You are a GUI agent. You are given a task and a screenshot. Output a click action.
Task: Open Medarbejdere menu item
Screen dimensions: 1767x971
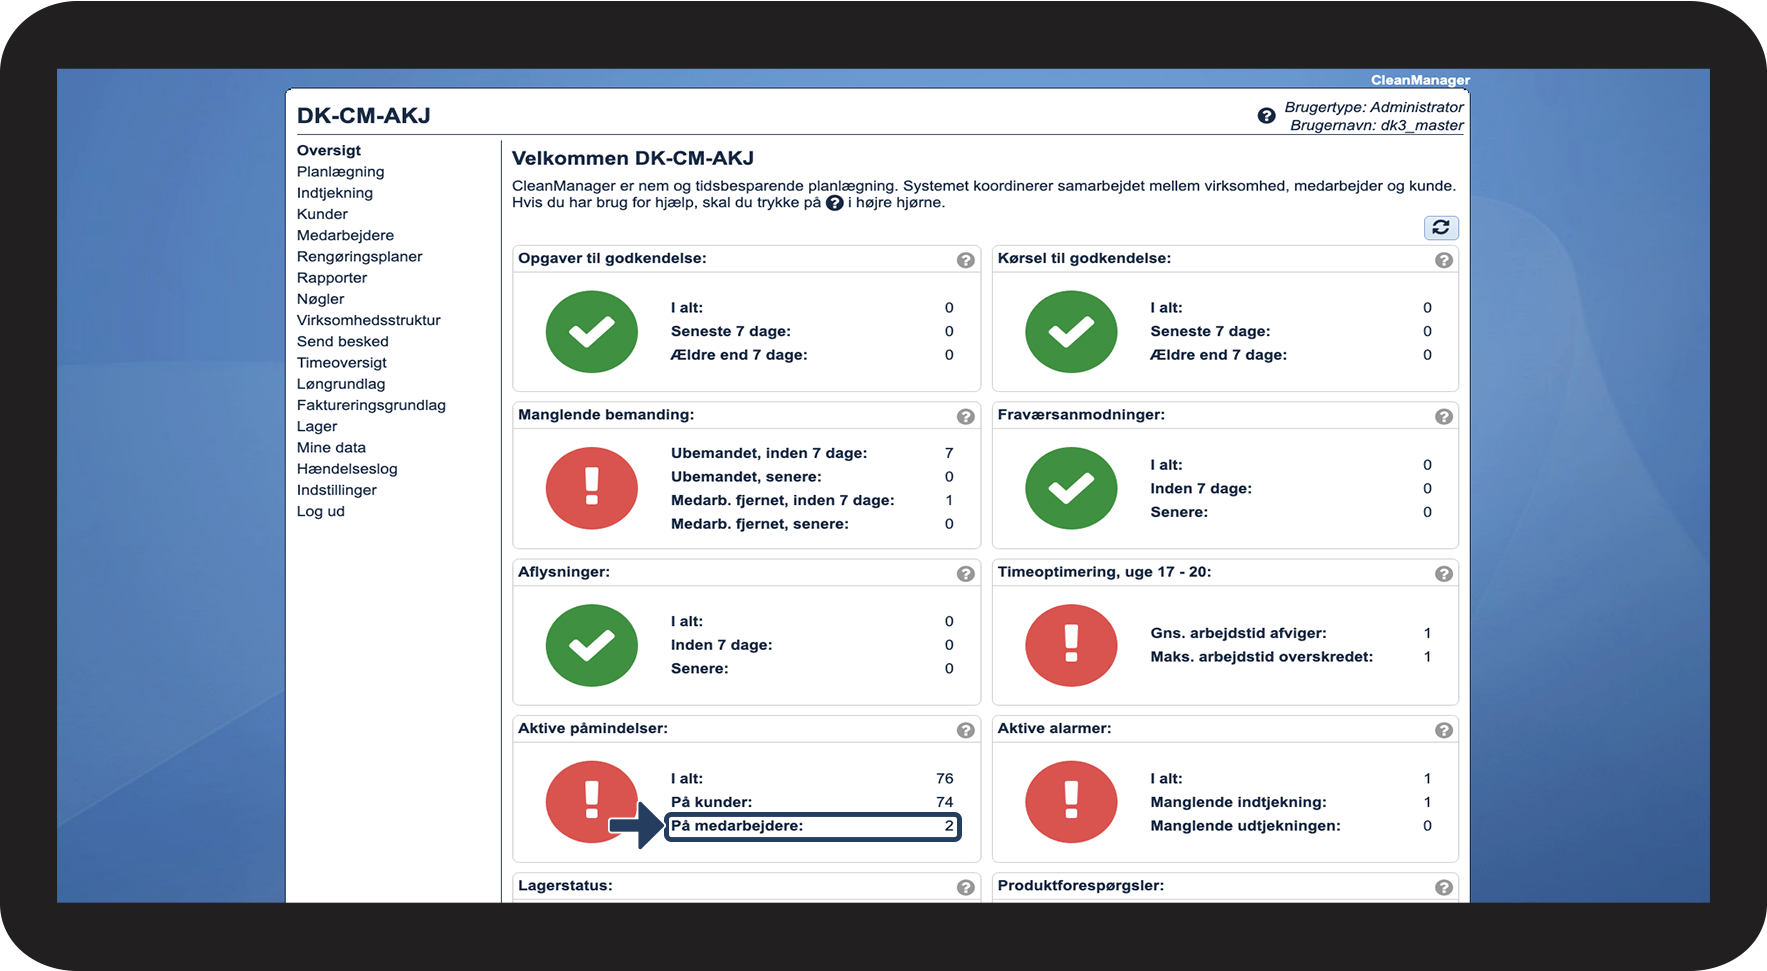point(346,235)
